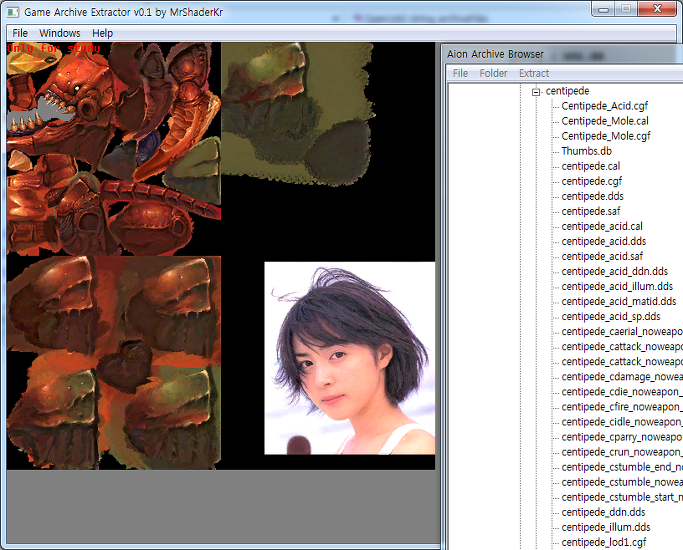This screenshot has width=683, height=550.
Task: Select centipede_ddn.dds file
Action: [x=603, y=512]
